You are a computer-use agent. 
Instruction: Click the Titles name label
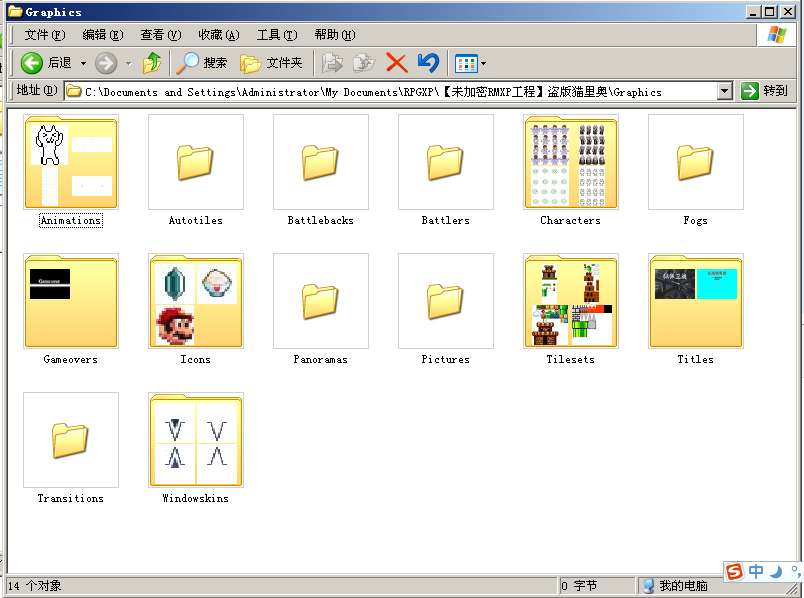click(x=696, y=360)
